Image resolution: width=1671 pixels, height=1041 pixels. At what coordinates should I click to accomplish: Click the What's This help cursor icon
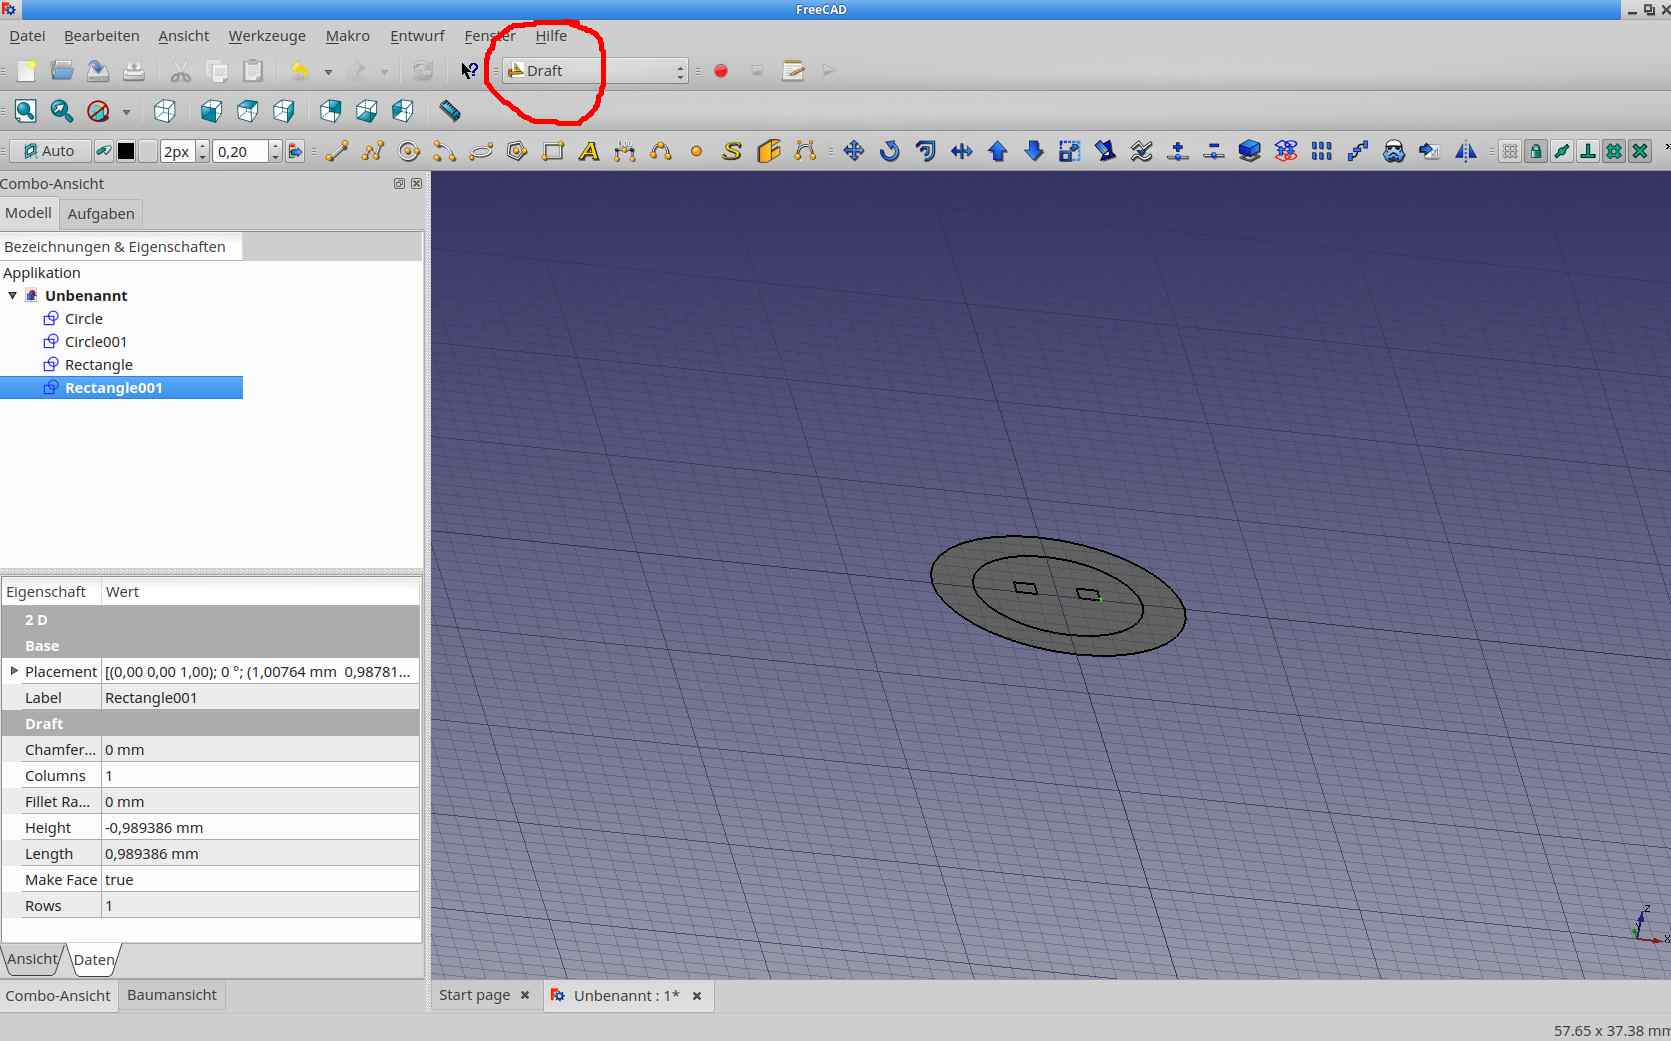tap(469, 71)
